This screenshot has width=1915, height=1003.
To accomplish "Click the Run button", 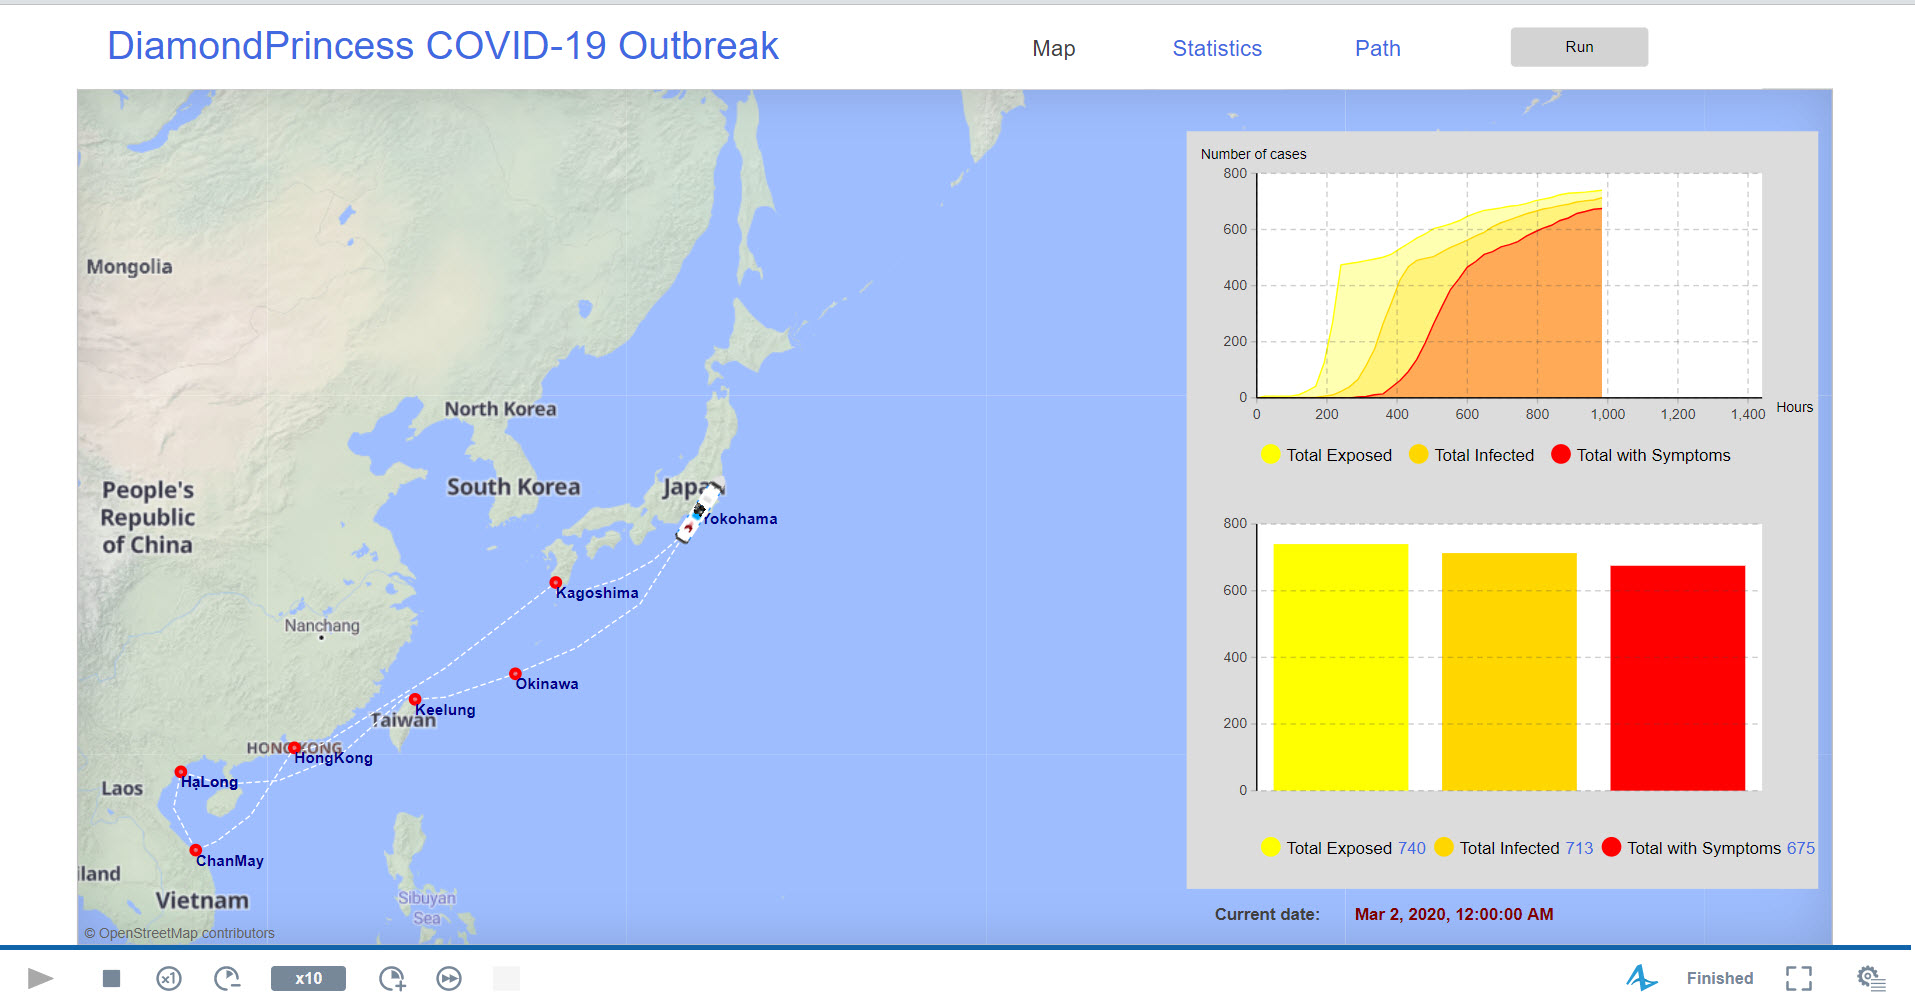I will (x=1579, y=47).
